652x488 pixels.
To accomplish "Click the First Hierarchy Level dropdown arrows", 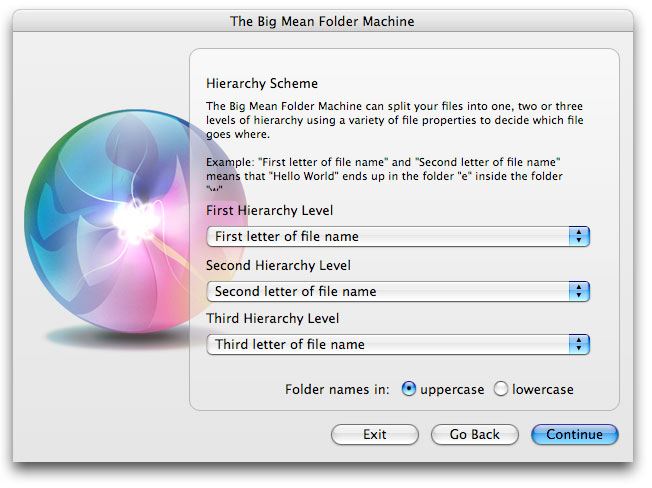I will tap(579, 237).
